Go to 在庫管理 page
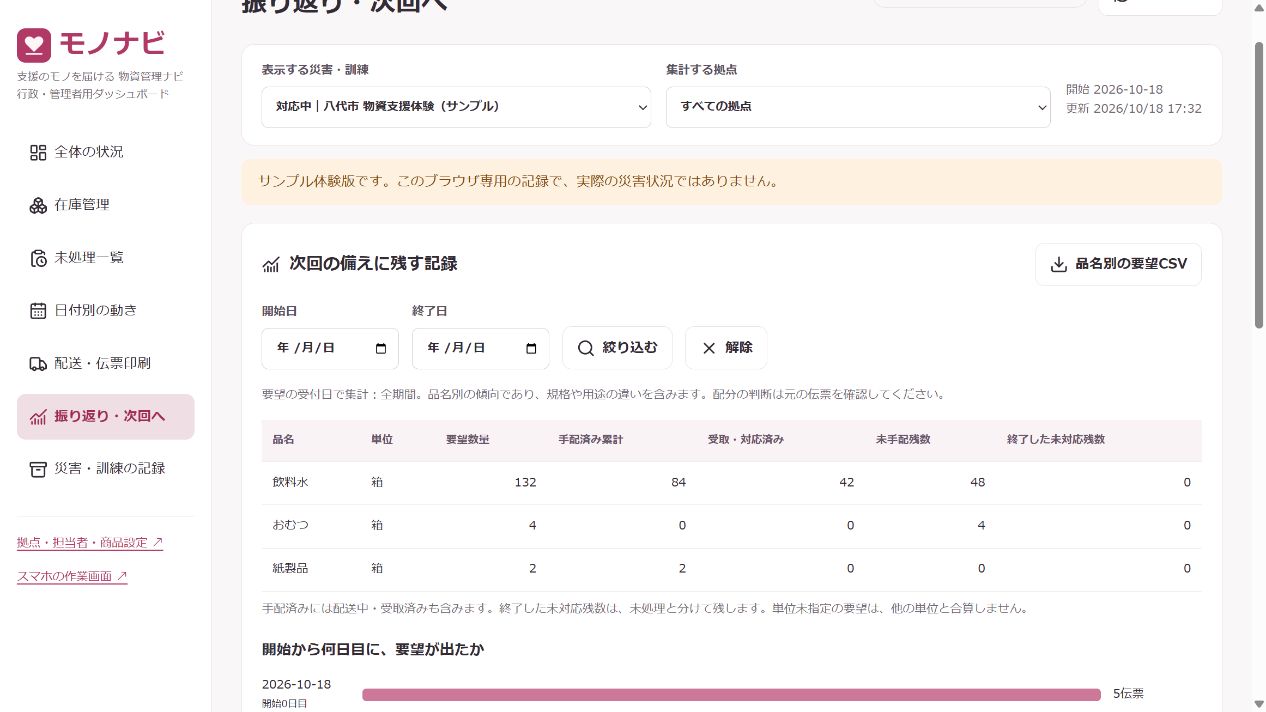 coord(105,205)
